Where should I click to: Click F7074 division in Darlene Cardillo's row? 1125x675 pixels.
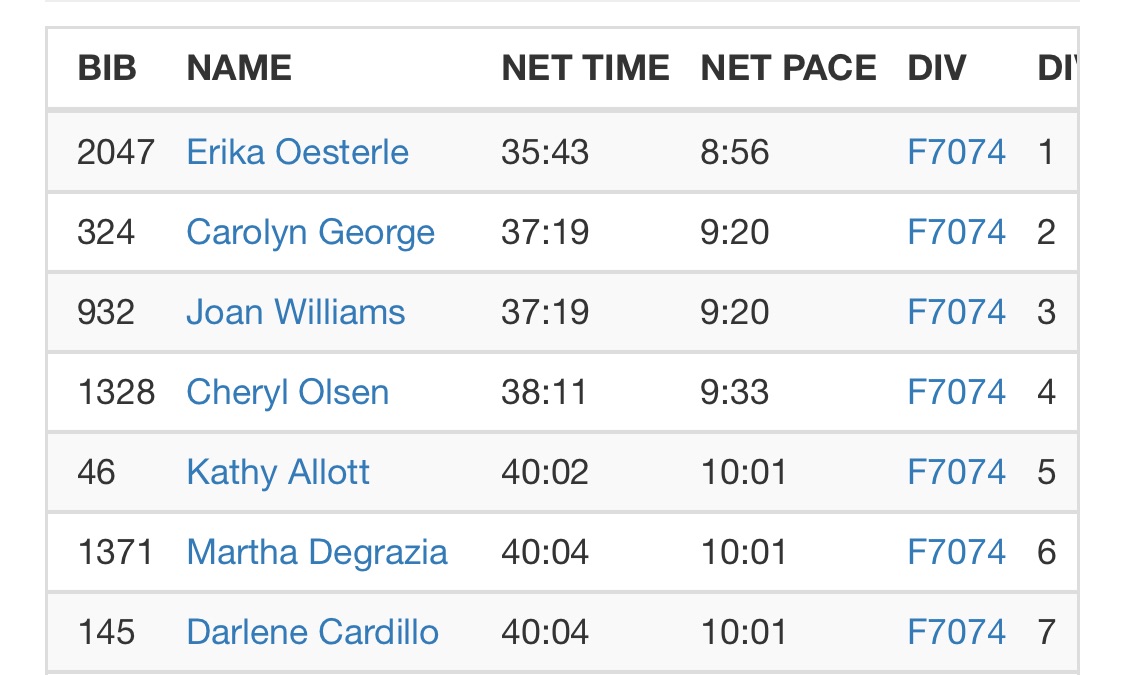click(x=956, y=632)
